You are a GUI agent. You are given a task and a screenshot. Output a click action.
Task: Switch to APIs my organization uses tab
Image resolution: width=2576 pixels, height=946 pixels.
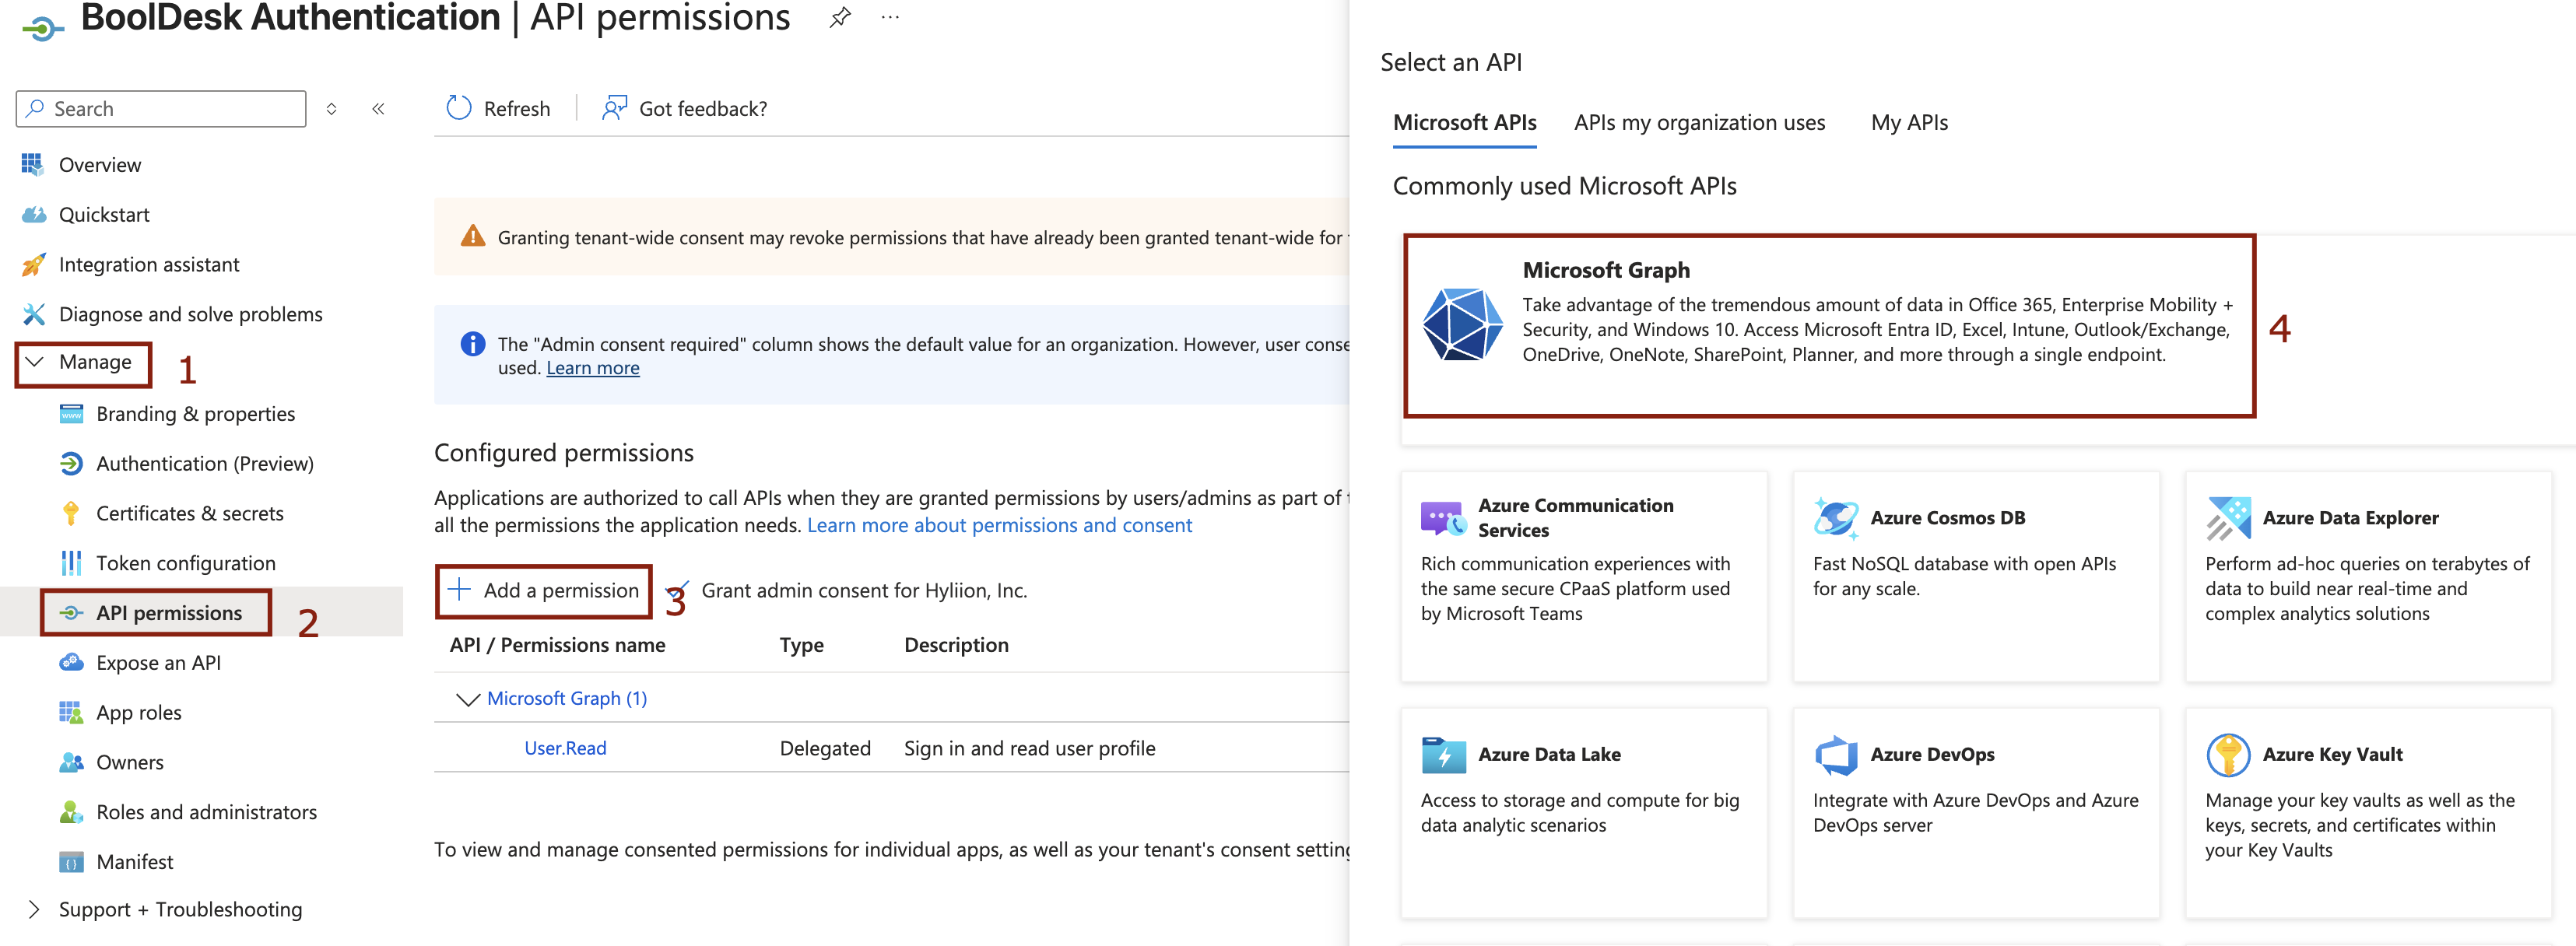click(x=1698, y=122)
